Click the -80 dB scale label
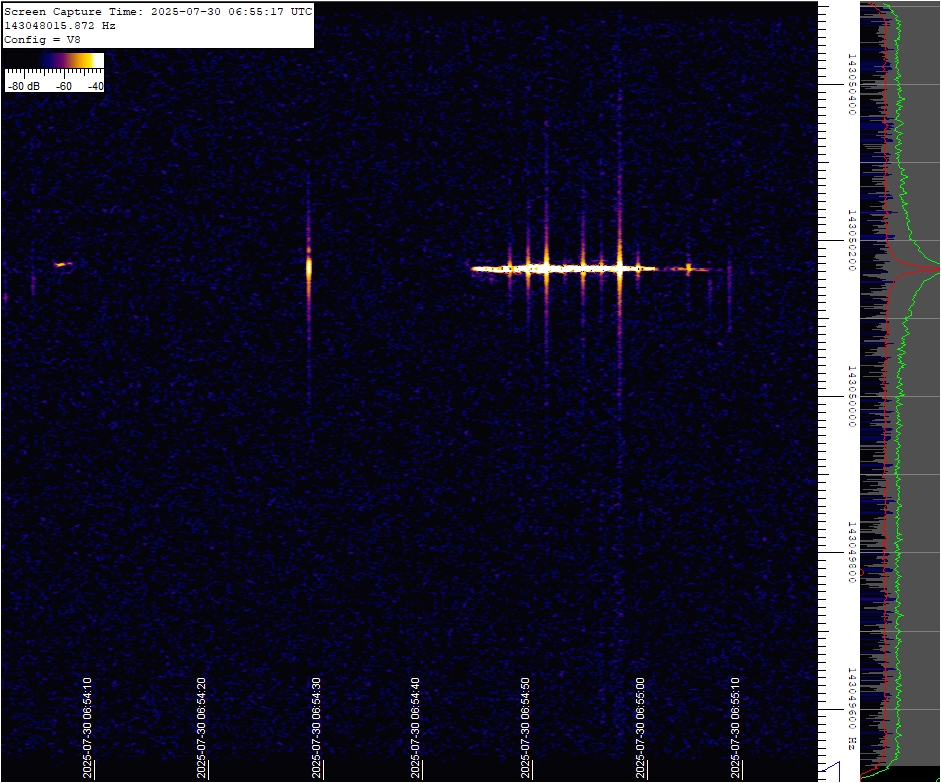Viewport: 941px width, 783px height. [24, 86]
